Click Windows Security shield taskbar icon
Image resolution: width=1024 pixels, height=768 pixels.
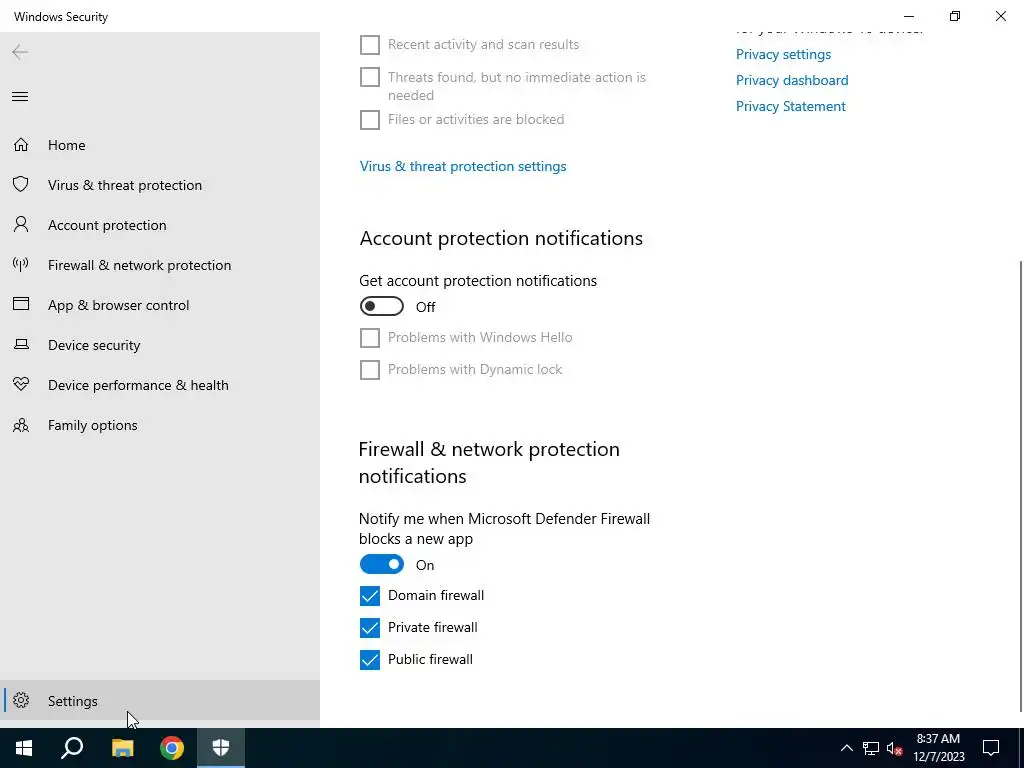(221, 748)
